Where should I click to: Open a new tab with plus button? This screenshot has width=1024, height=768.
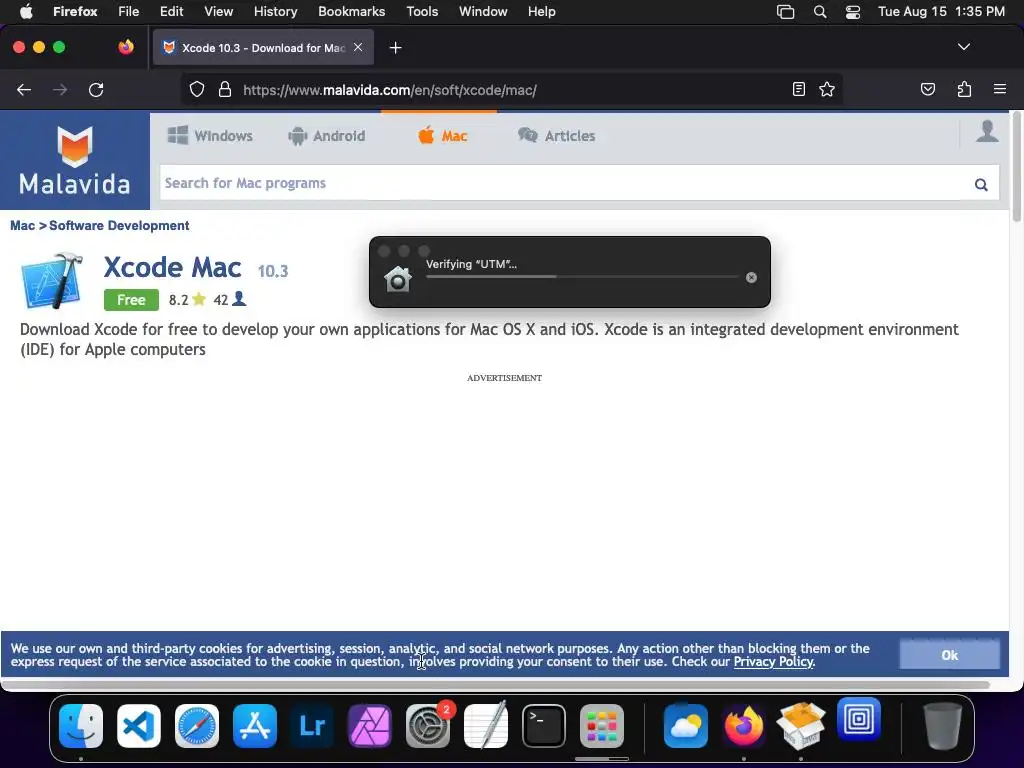[x=395, y=48]
